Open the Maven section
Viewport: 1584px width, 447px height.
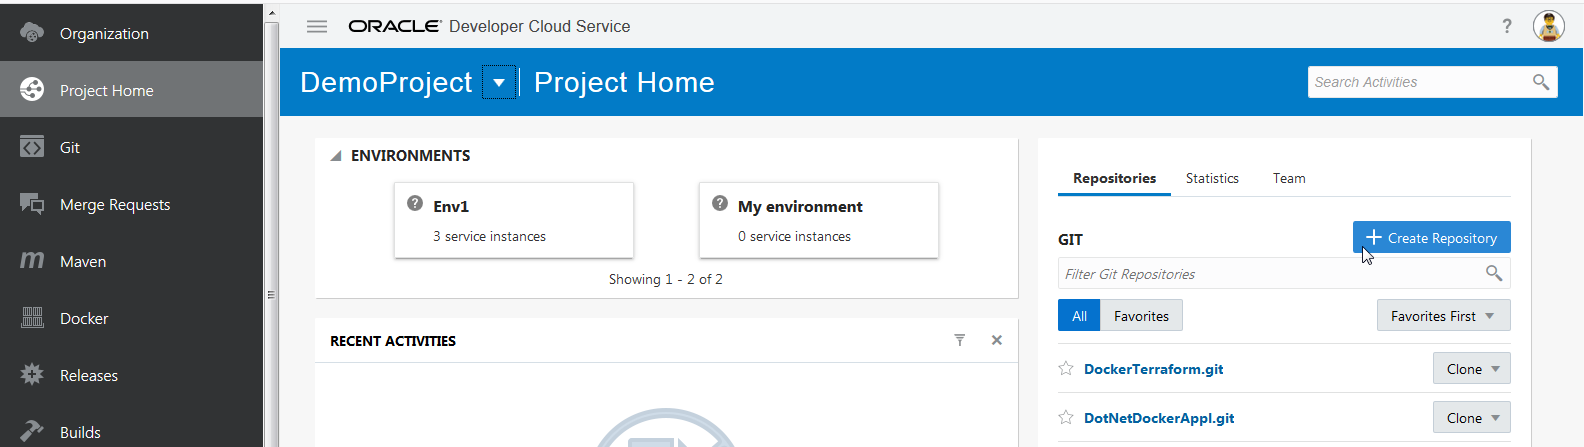82,261
